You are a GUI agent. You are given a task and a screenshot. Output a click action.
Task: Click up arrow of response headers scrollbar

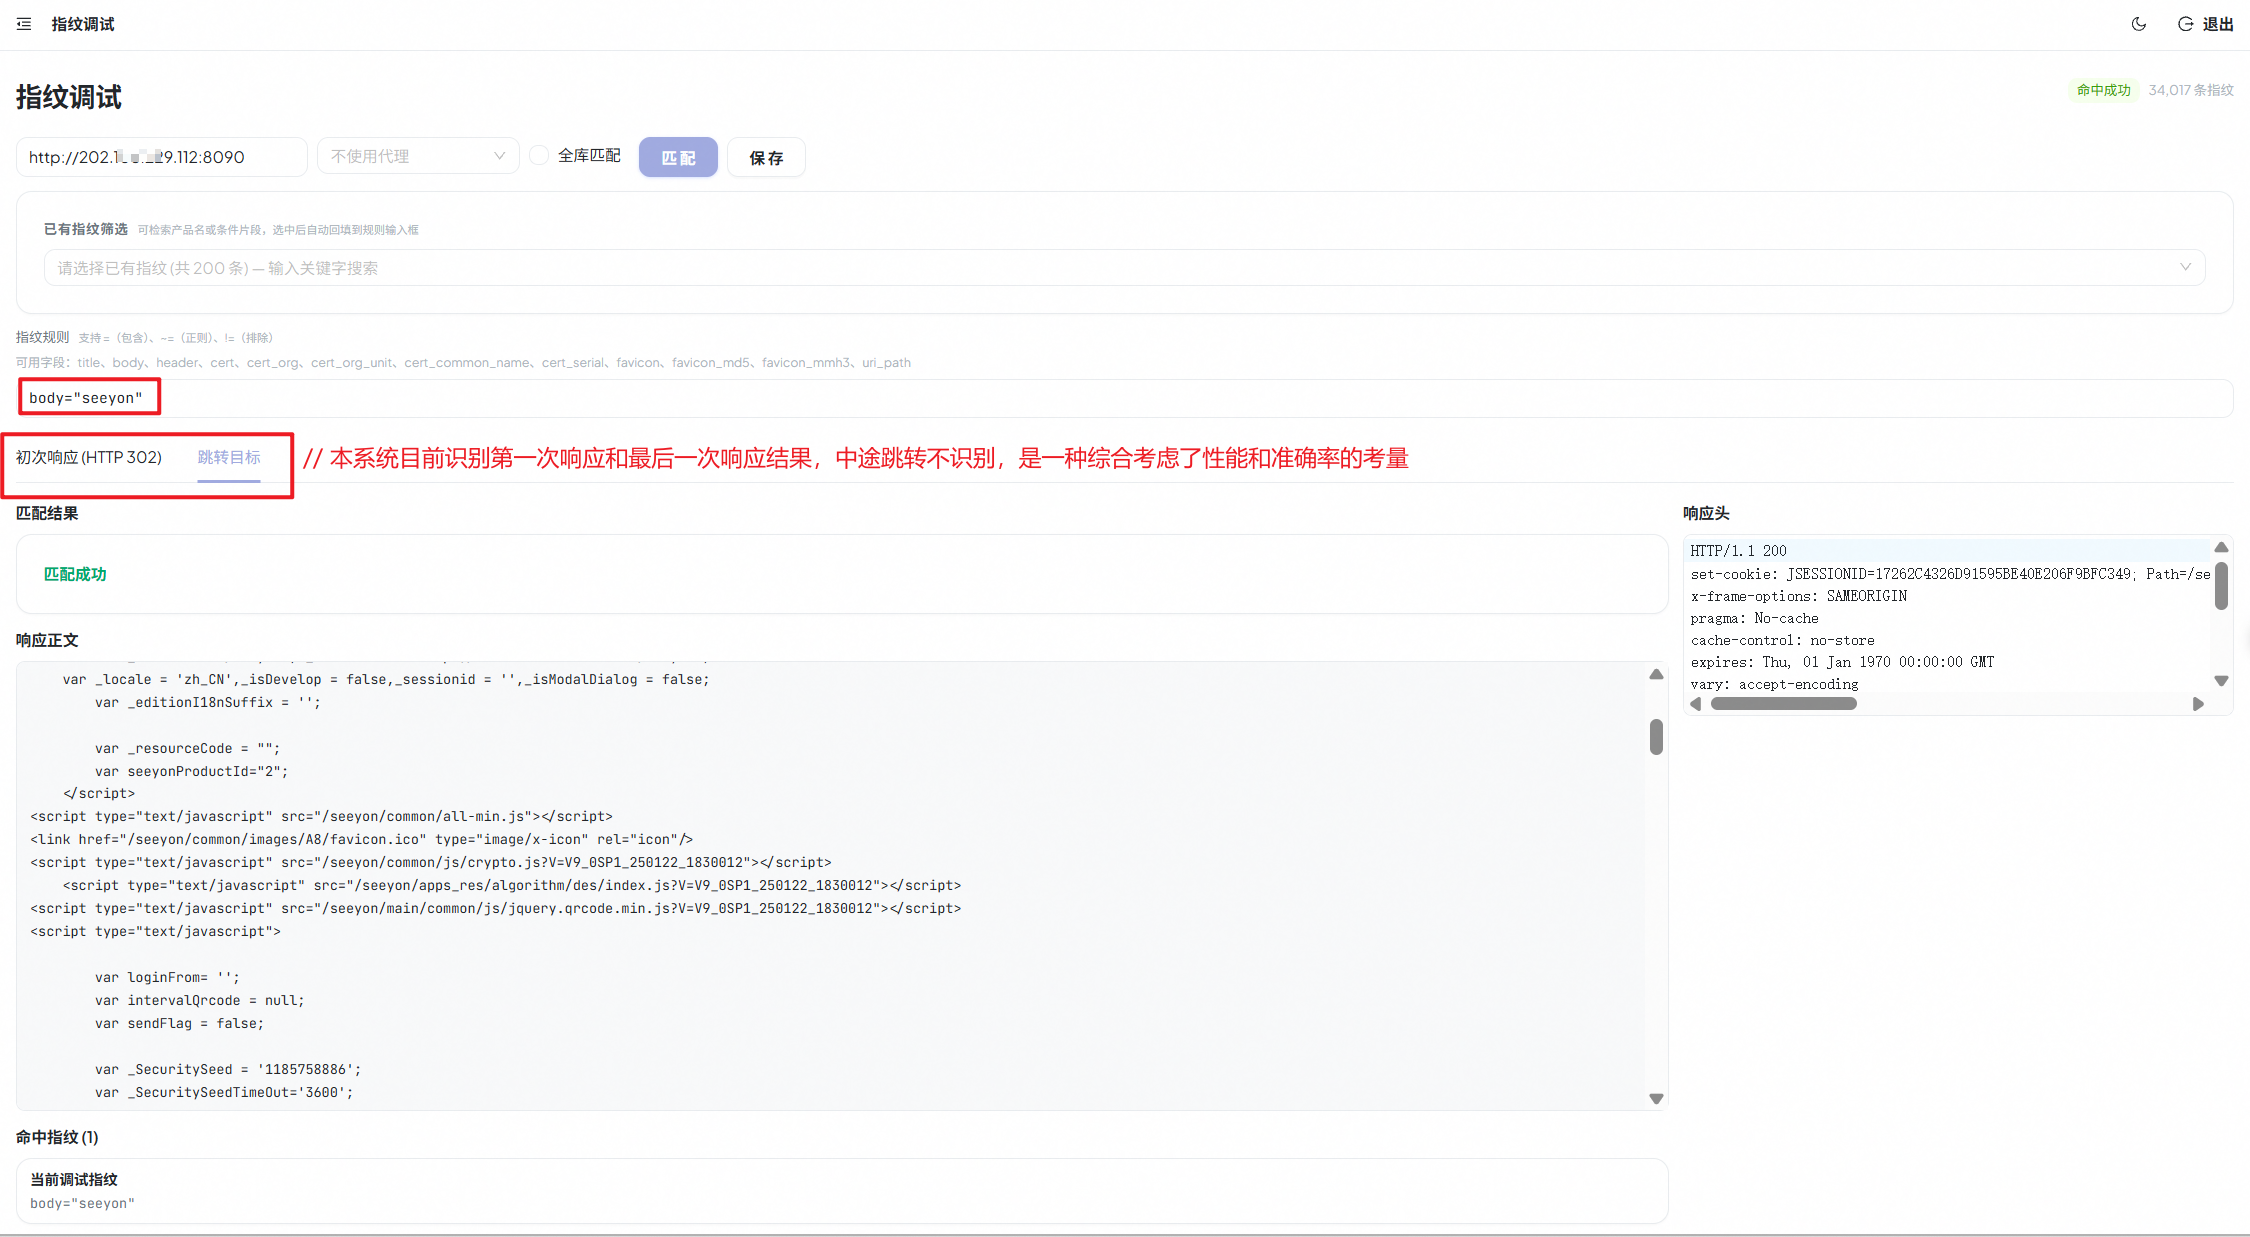click(x=2221, y=547)
